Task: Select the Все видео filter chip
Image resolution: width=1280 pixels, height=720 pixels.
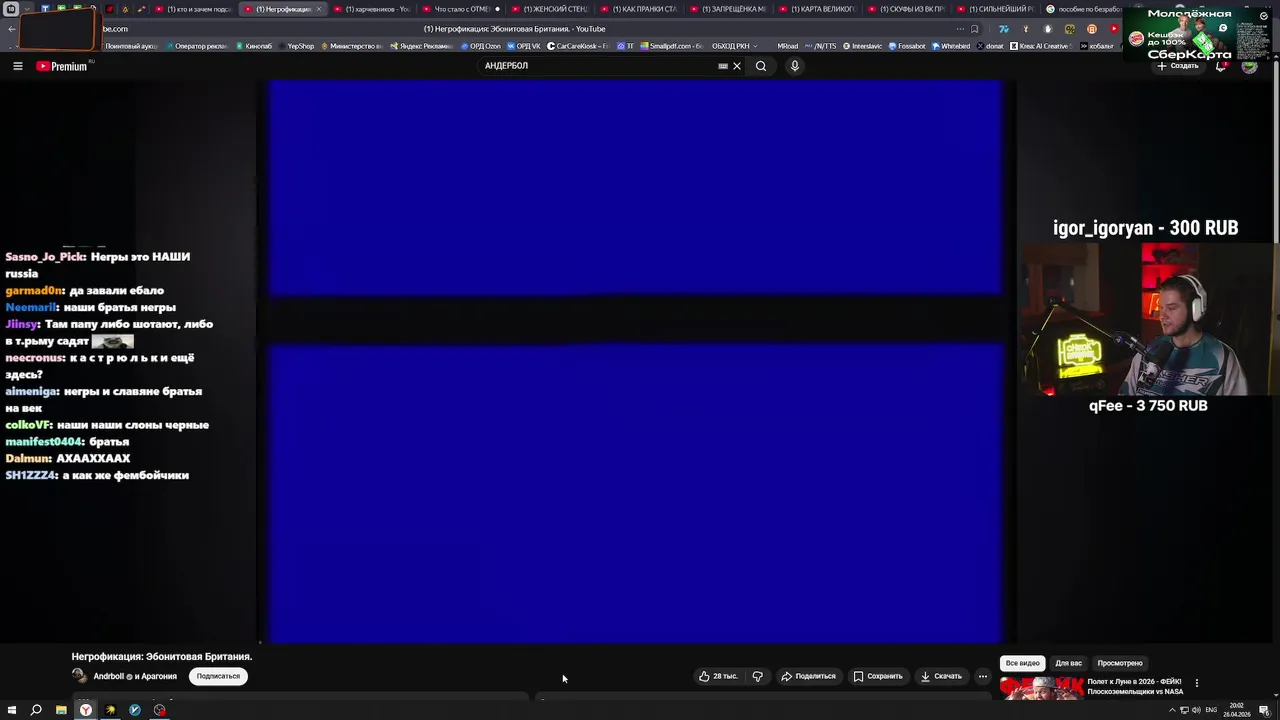Action: click(x=1022, y=663)
